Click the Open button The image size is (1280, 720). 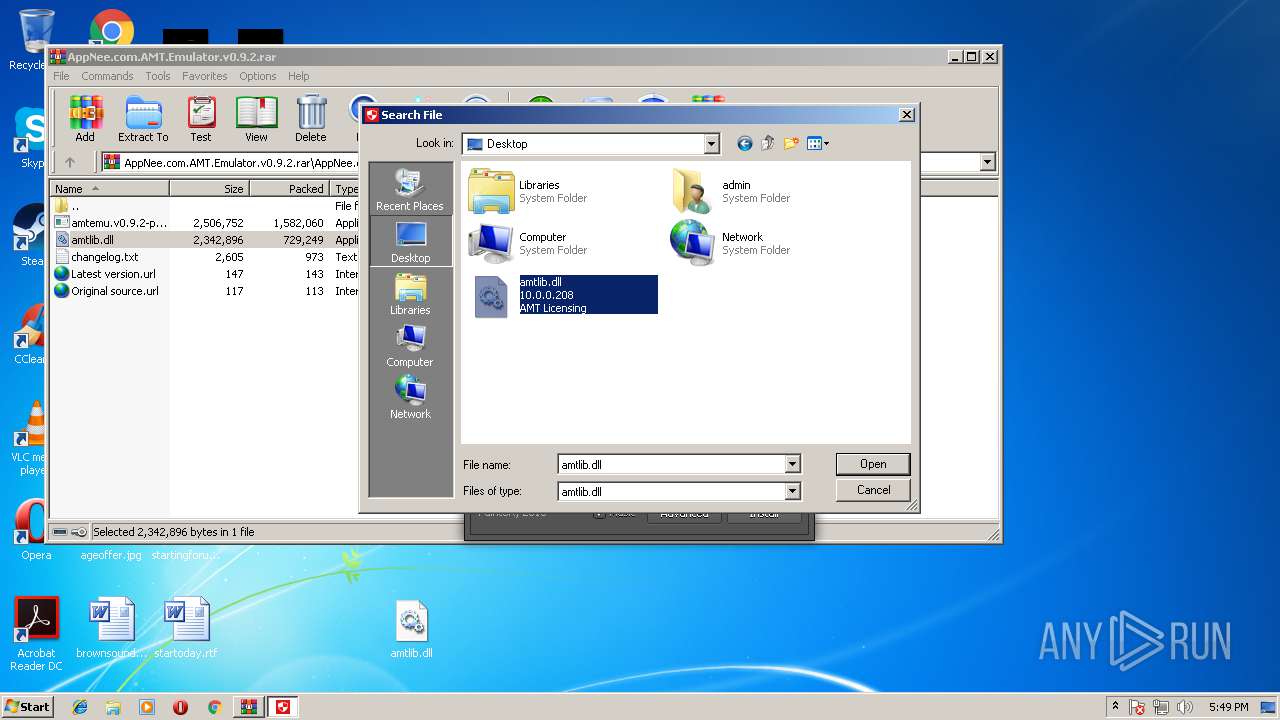pyautogui.click(x=873, y=464)
